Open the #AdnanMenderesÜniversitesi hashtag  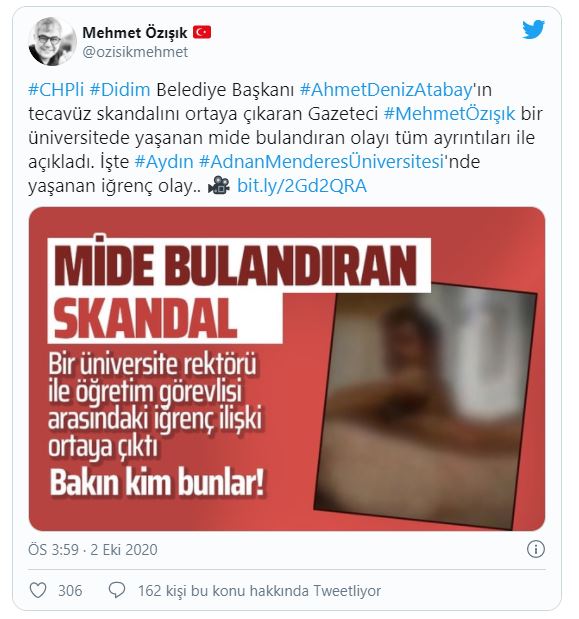(322, 162)
